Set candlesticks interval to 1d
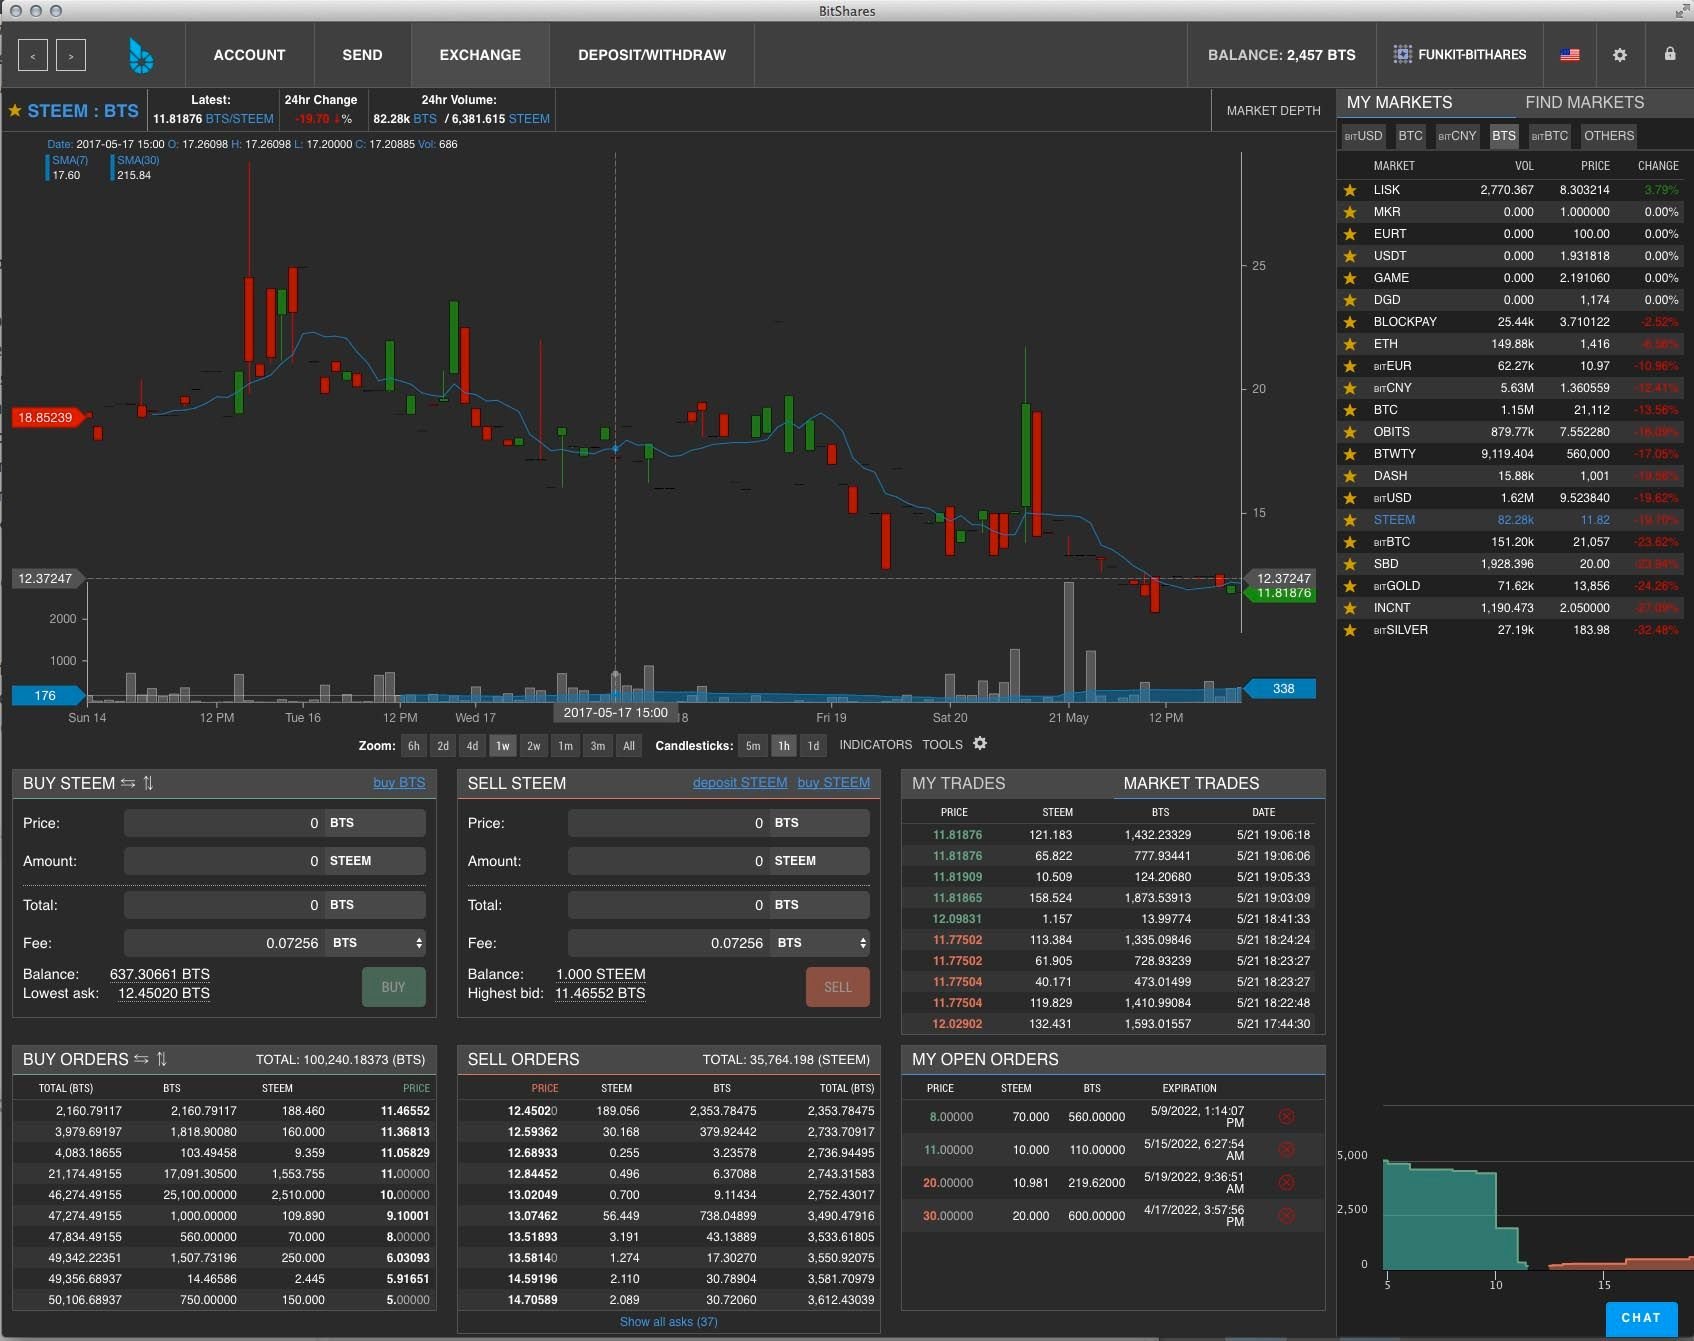Viewport: 1694px width, 1341px height. click(813, 746)
